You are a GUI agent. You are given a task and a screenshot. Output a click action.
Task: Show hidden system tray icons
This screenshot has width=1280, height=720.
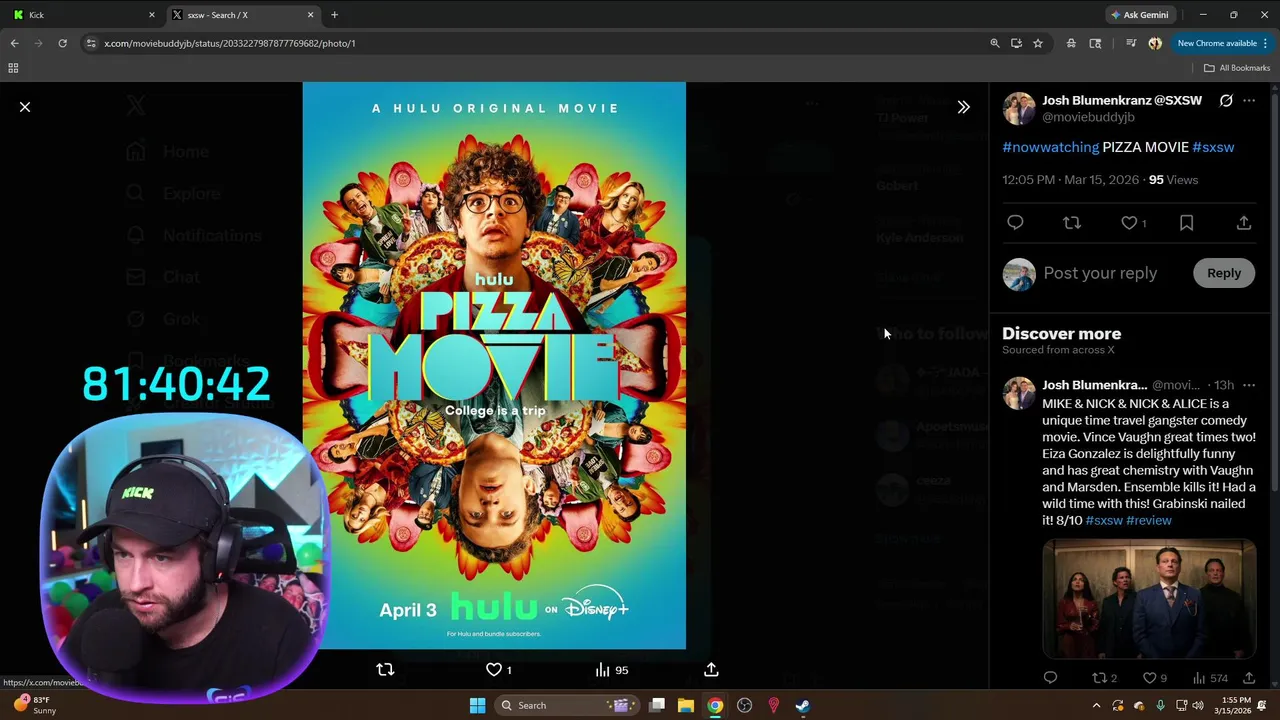pos(1096,705)
